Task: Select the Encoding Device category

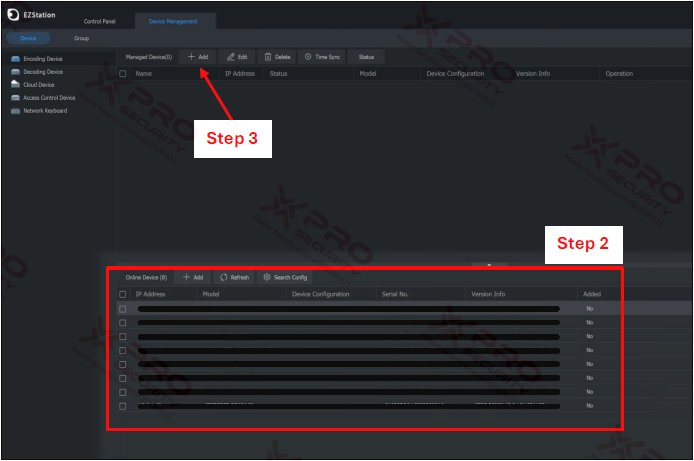Action: click(x=42, y=59)
